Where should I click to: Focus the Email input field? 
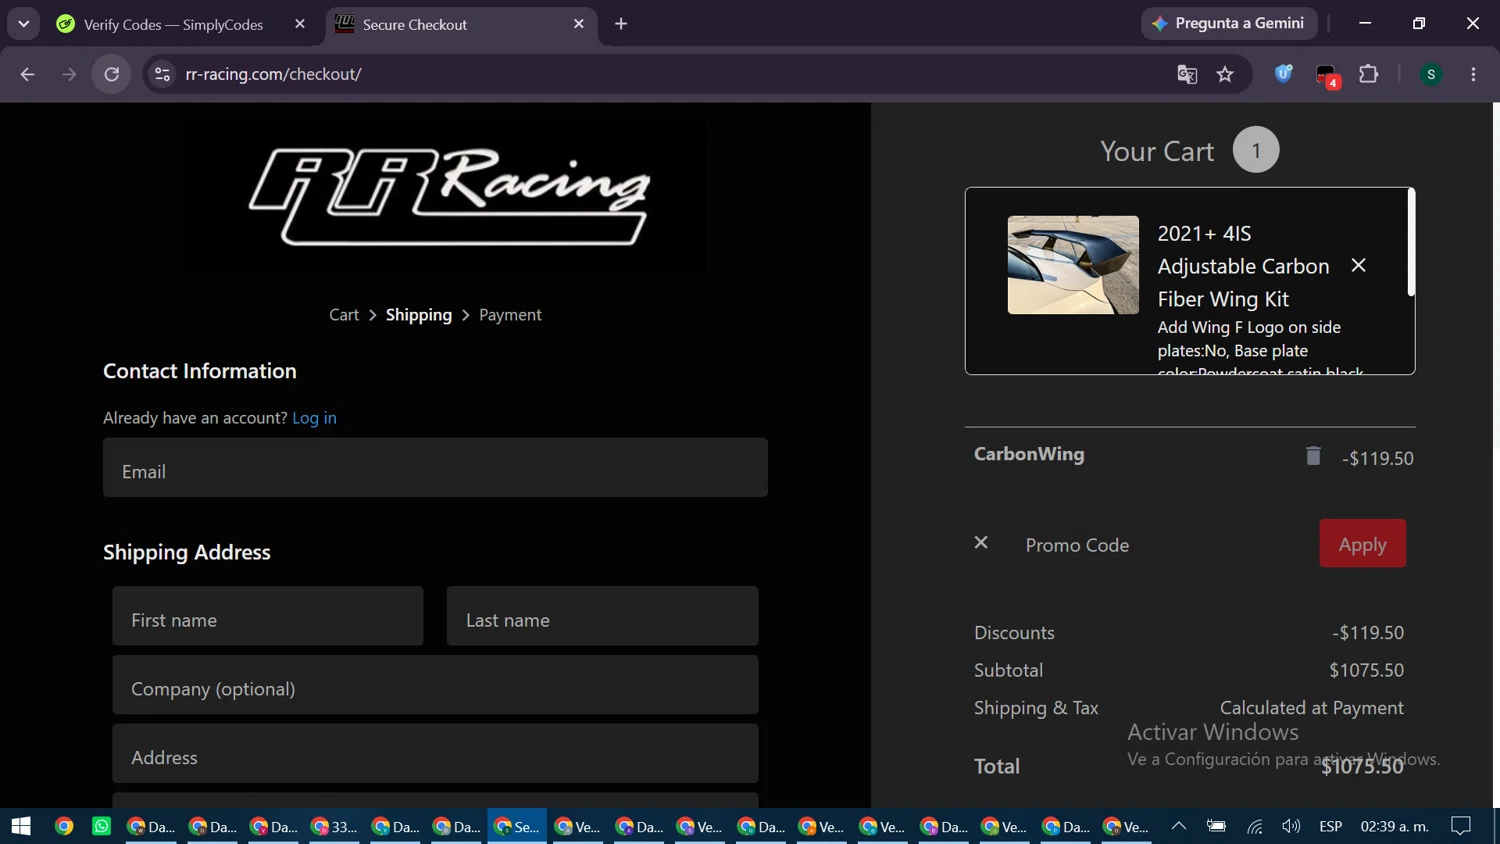pyautogui.click(x=435, y=467)
